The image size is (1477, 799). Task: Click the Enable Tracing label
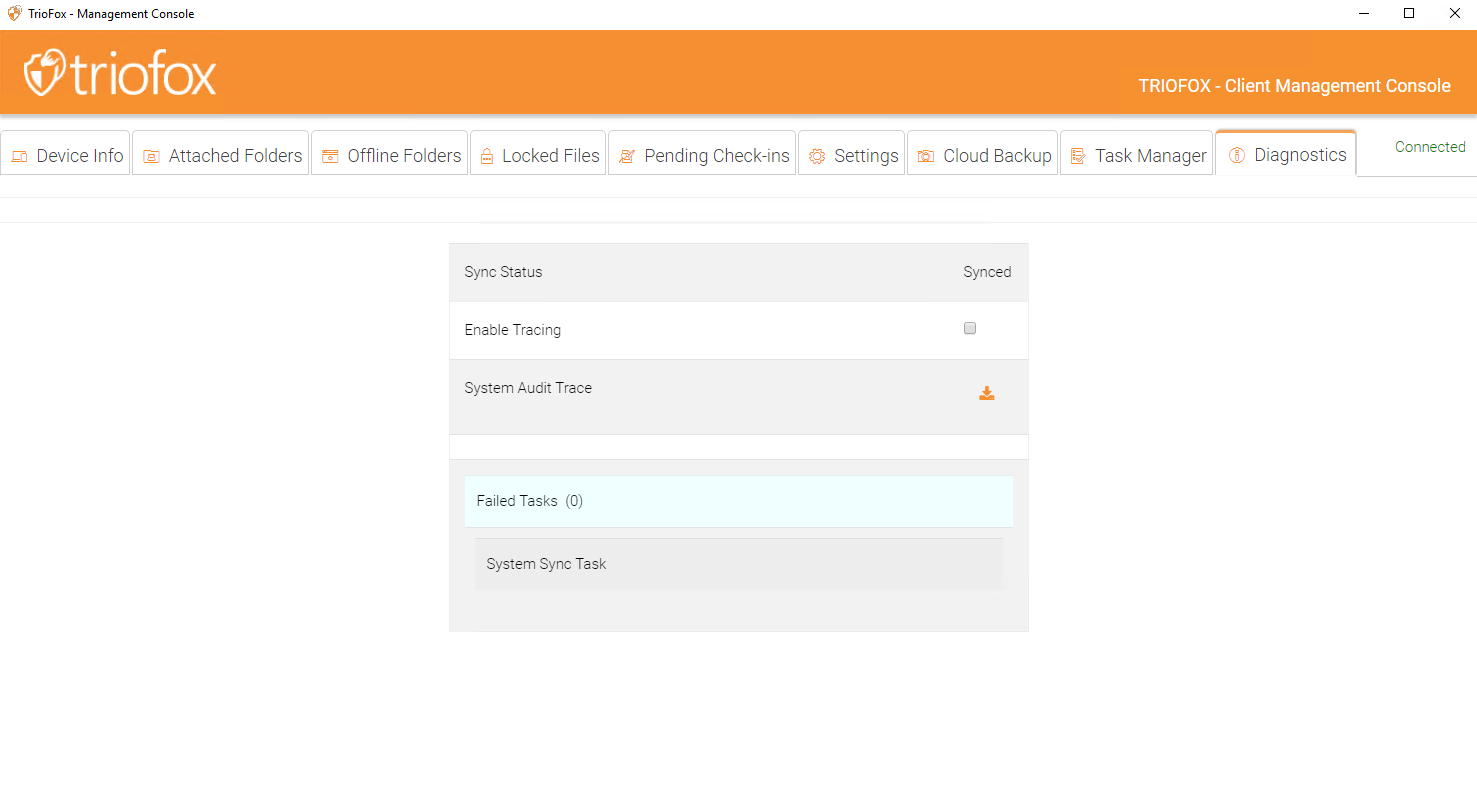(x=513, y=330)
